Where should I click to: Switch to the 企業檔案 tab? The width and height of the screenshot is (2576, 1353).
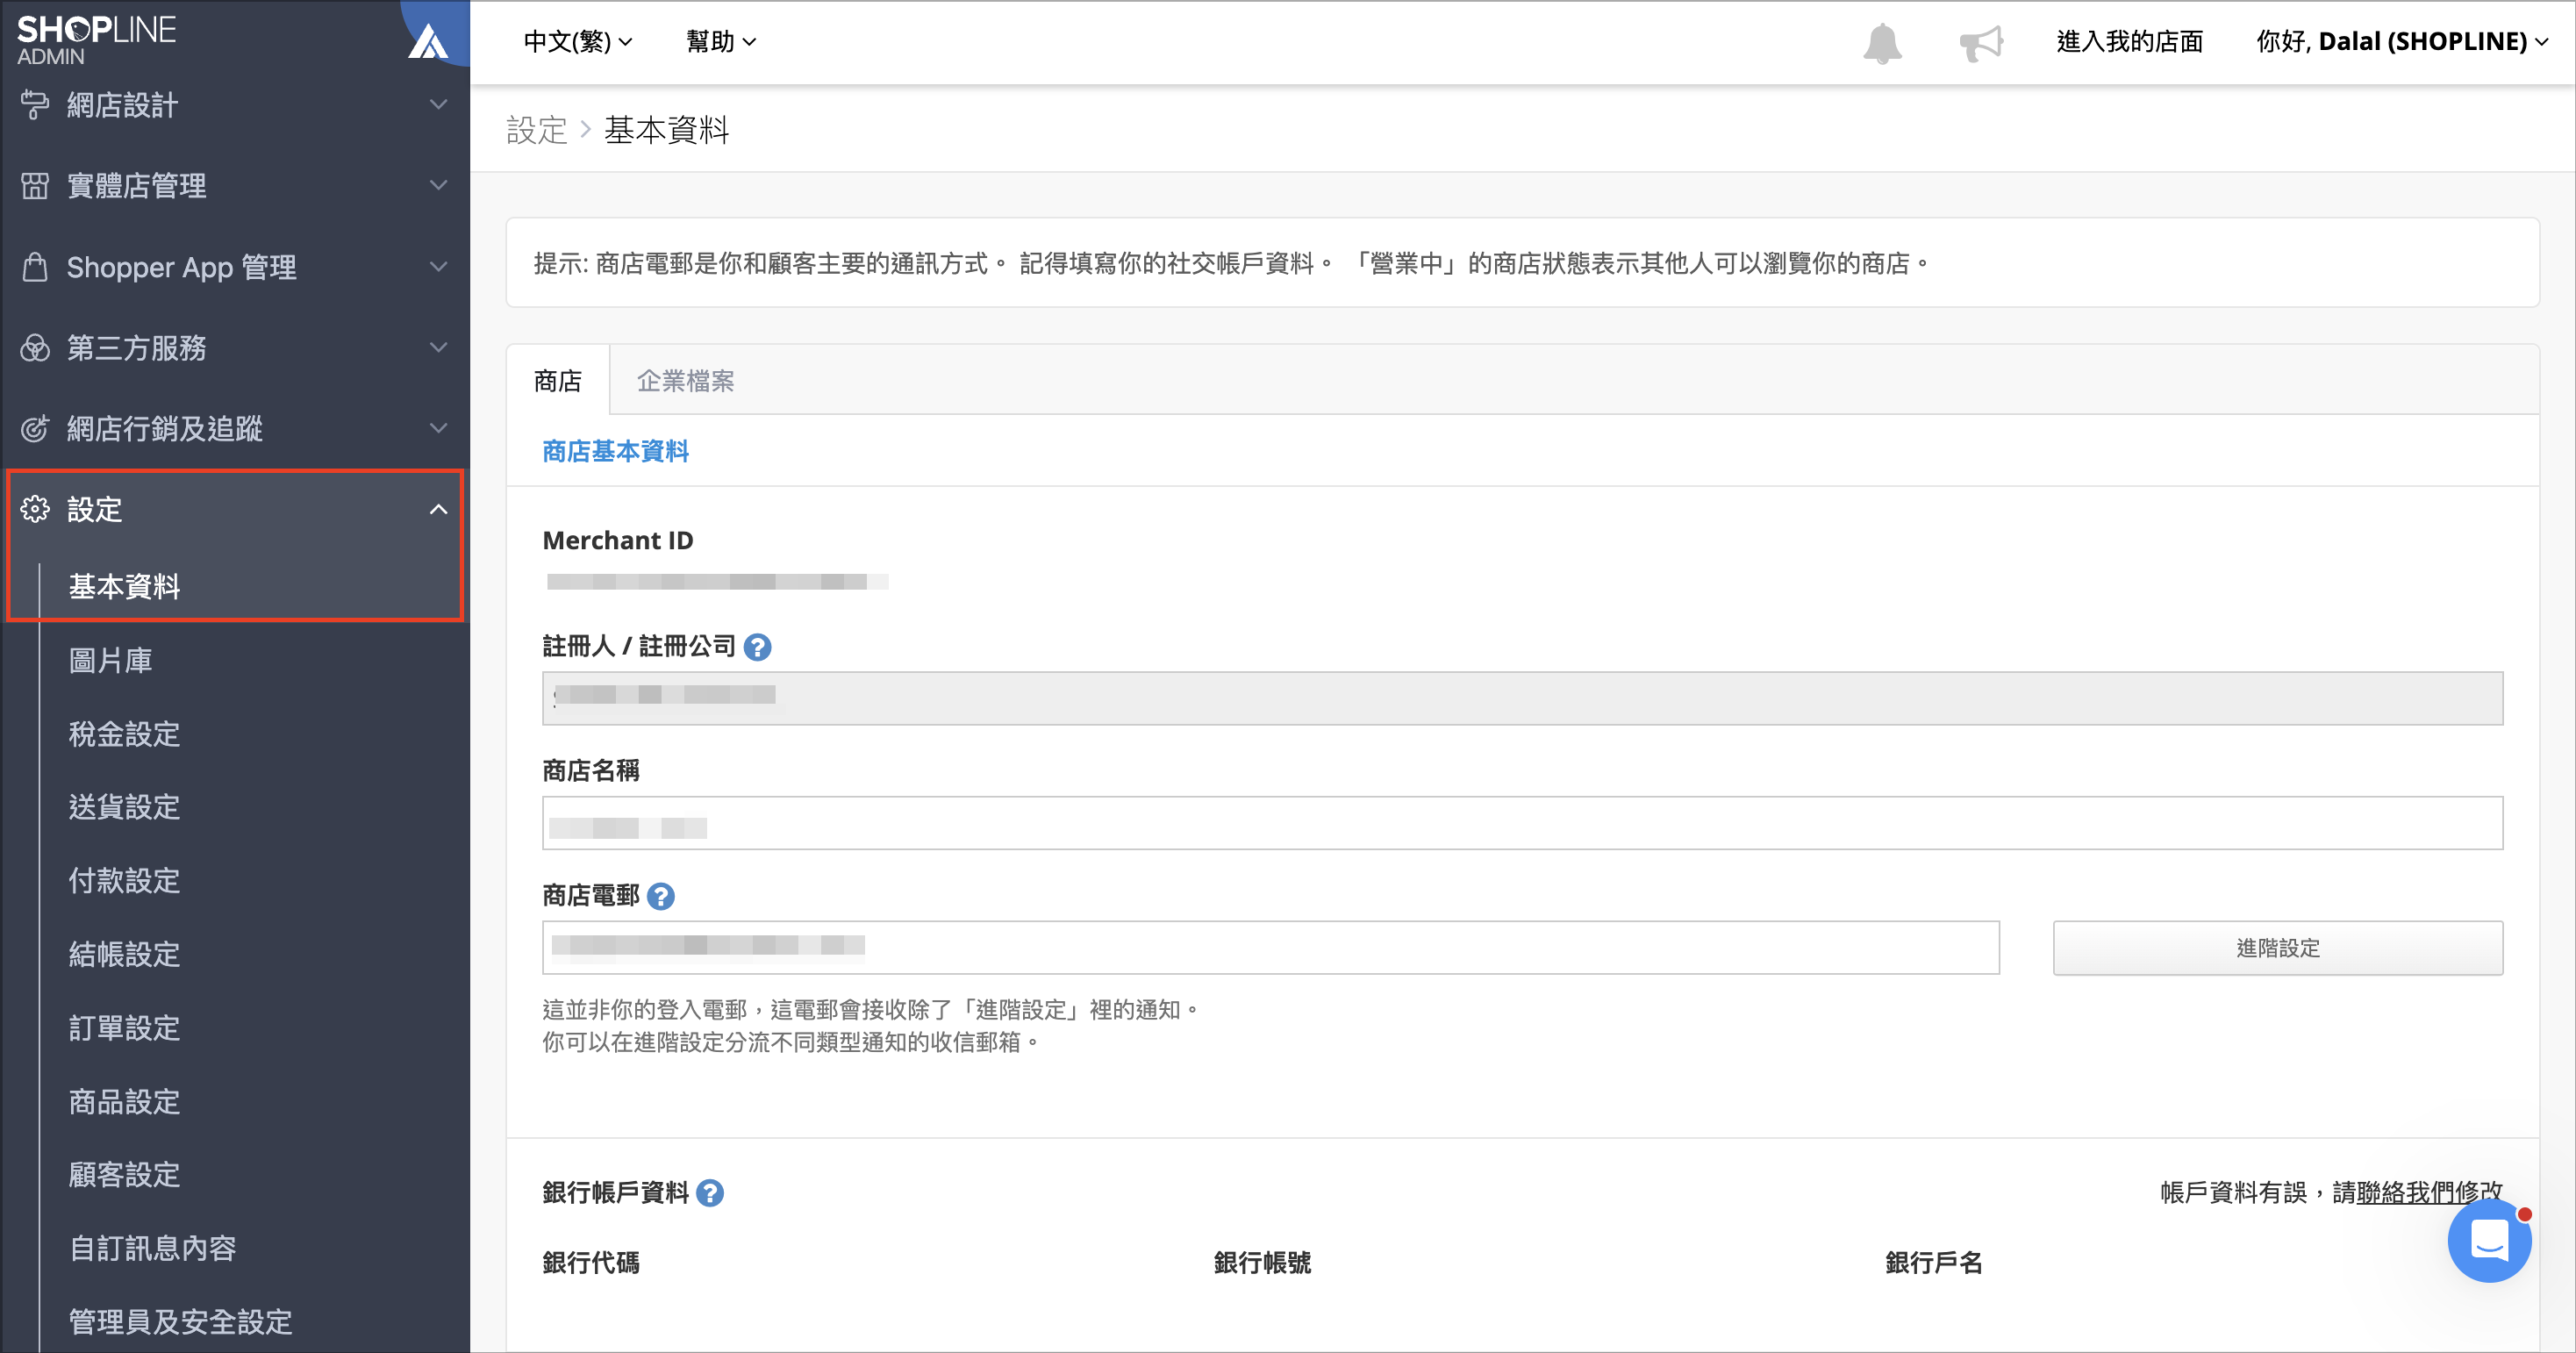(x=686, y=381)
